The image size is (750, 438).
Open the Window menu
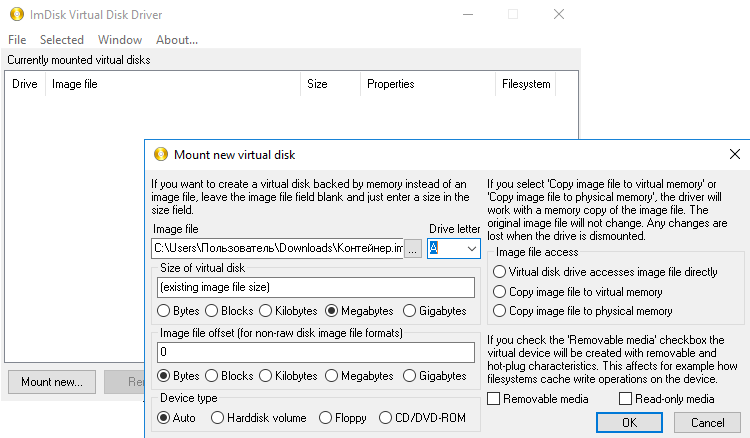(120, 40)
